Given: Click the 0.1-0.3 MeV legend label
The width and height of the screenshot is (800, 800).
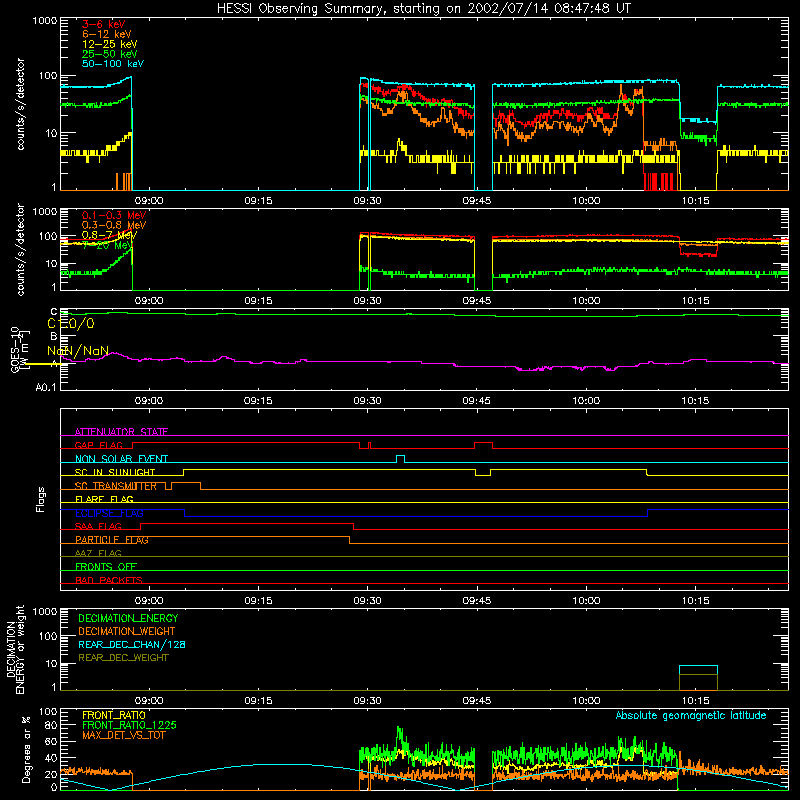Looking at the screenshot, I should click(x=114, y=215).
